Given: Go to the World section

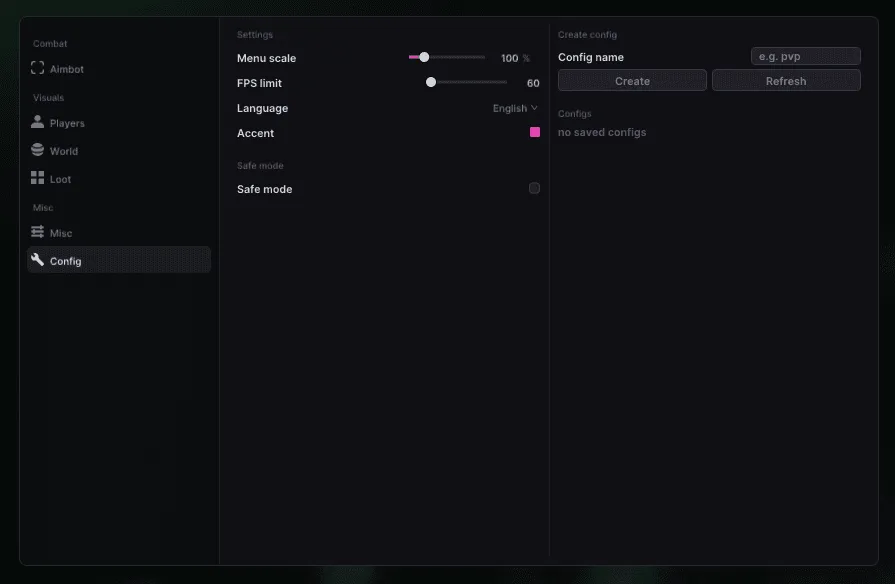Looking at the screenshot, I should [119, 151].
